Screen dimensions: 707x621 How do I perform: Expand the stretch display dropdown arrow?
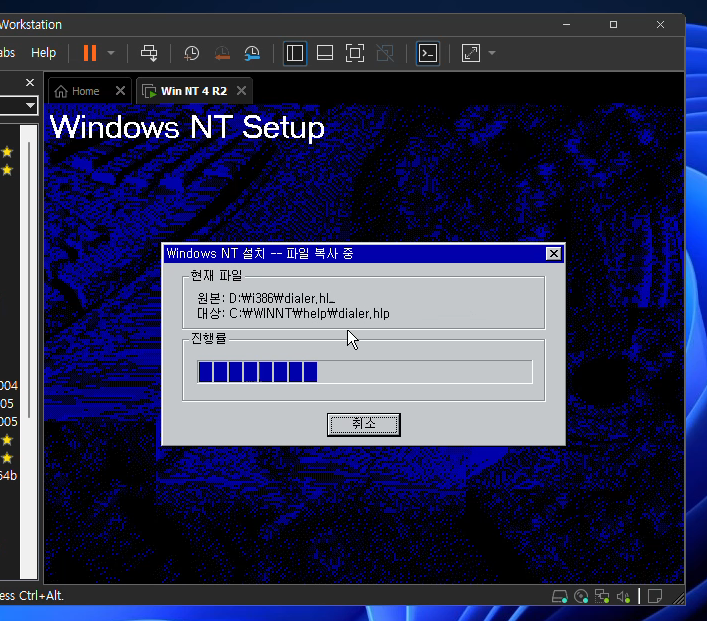(x=492, y=53)
